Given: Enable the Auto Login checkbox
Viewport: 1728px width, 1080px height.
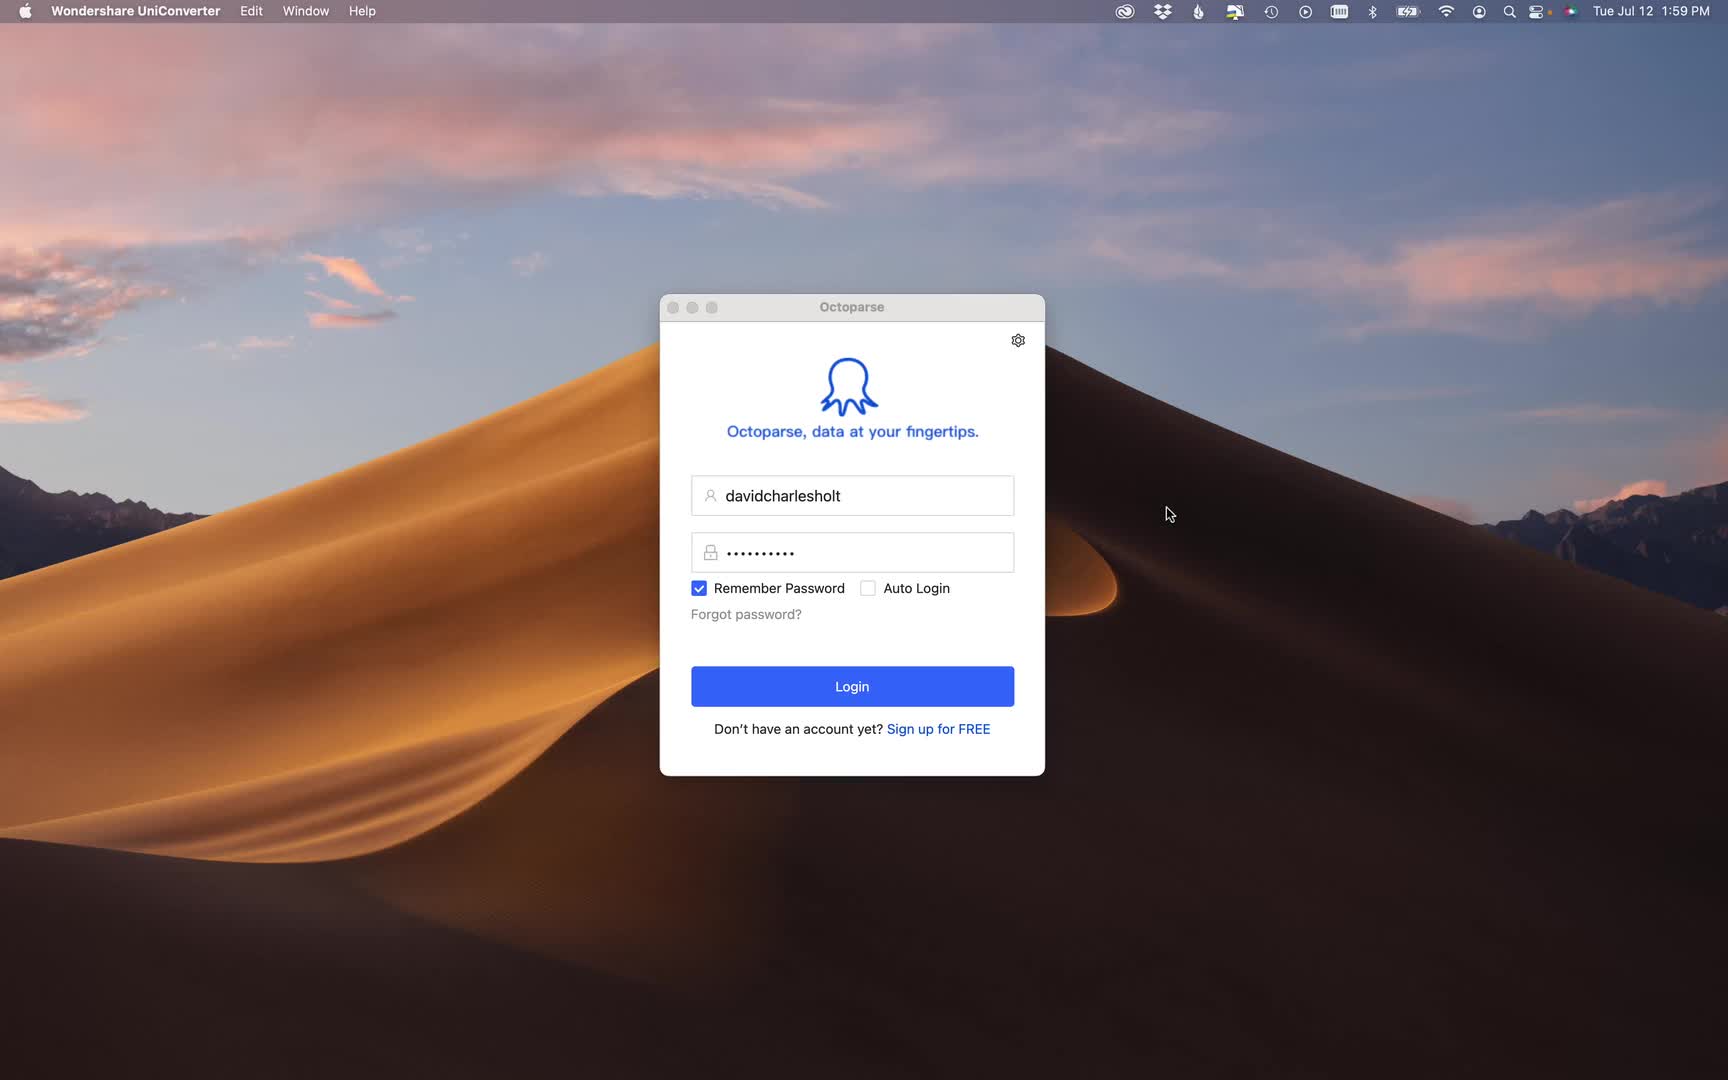Looking at the screenshot, I should [868, 589].
